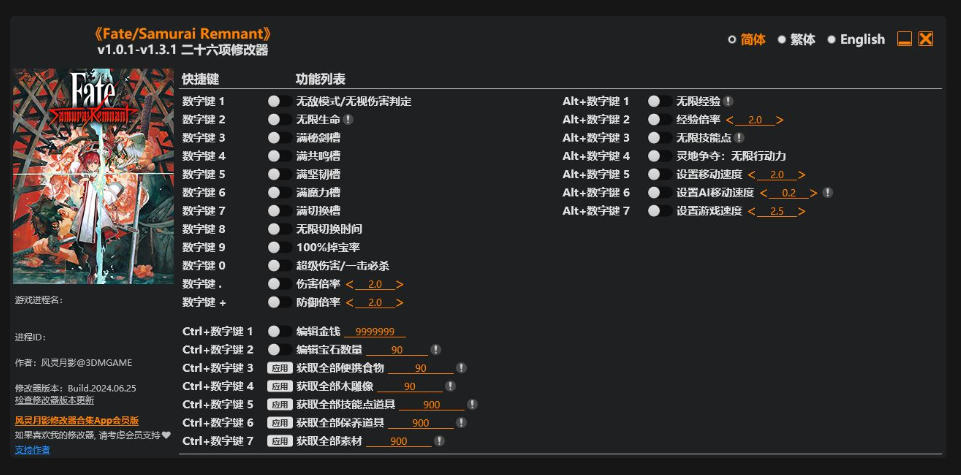The height and width of the screenshot is (475, 961).
Task: Enable 满切换槽 switch
Action: [x=279, y=211]
